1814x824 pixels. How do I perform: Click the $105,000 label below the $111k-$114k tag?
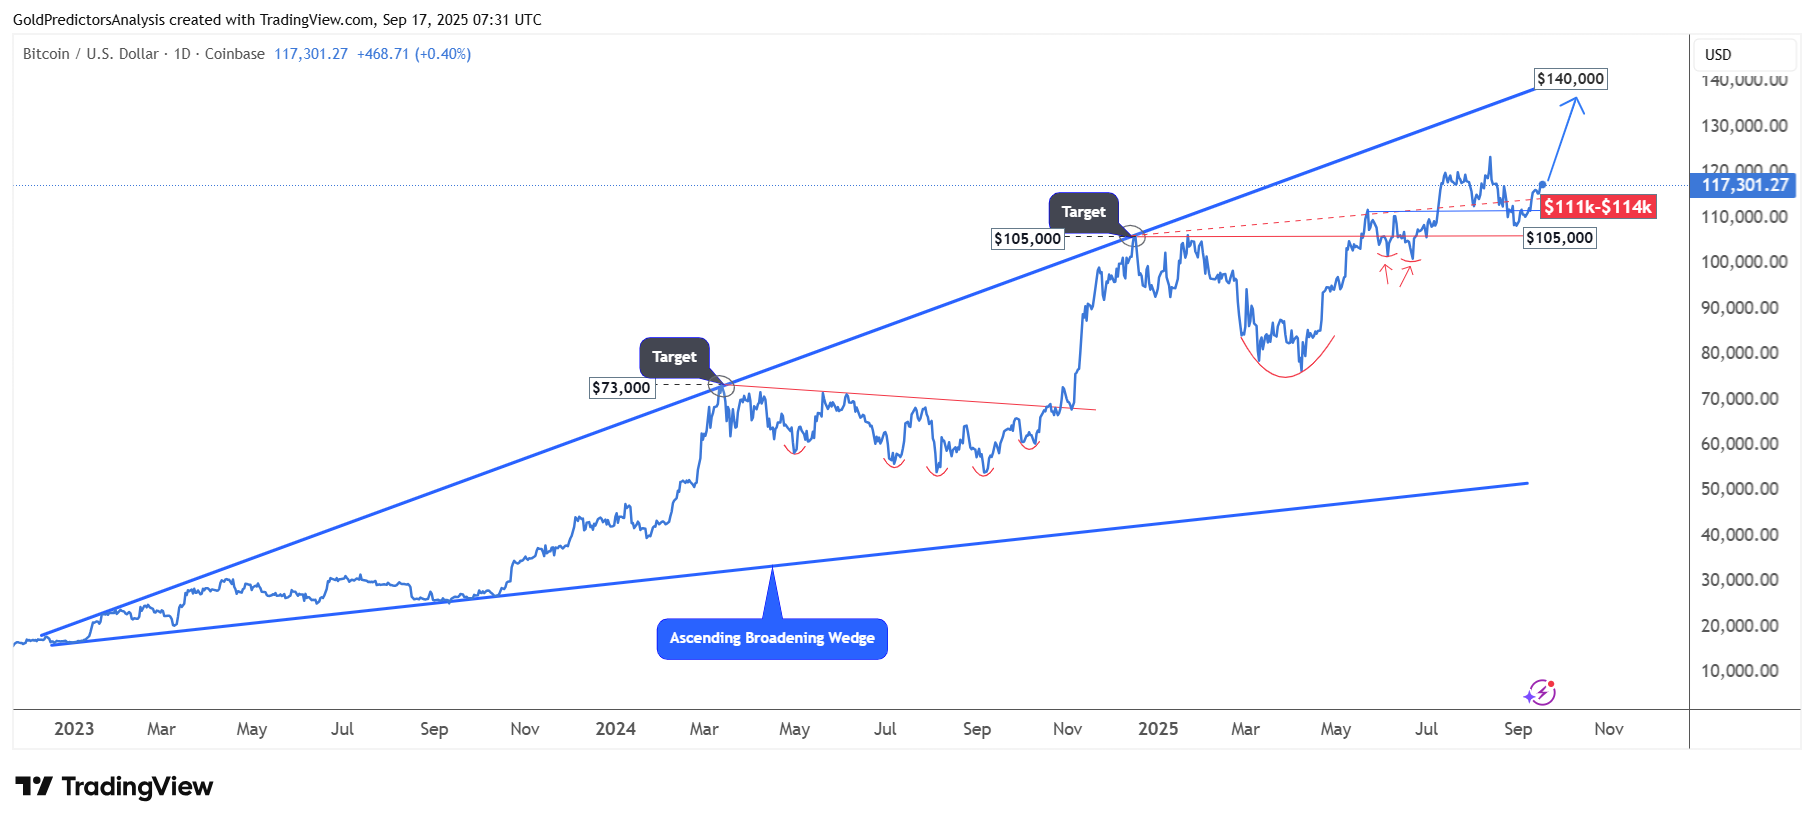tap(1559, 238)
